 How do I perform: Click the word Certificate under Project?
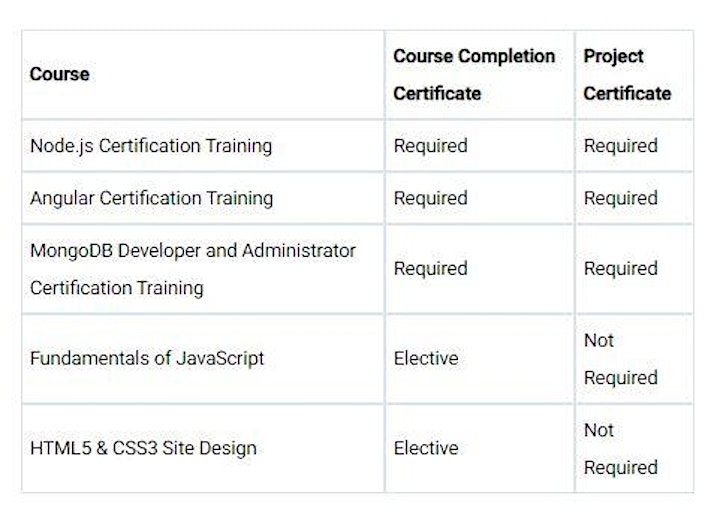point(627,94)
